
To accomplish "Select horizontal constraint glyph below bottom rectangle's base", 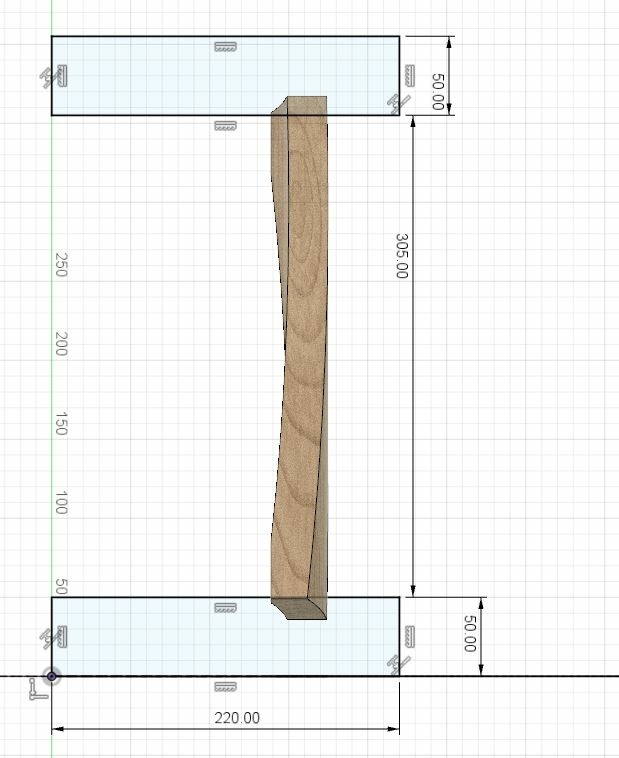I will tap(225, 686).
